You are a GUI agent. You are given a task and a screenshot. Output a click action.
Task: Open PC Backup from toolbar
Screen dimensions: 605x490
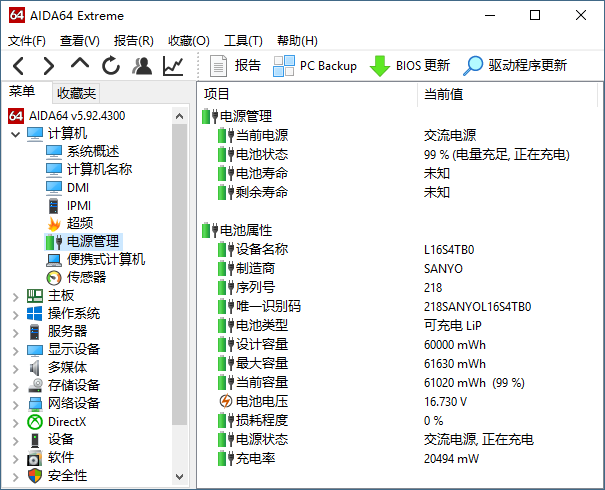(x=315, y=66)
